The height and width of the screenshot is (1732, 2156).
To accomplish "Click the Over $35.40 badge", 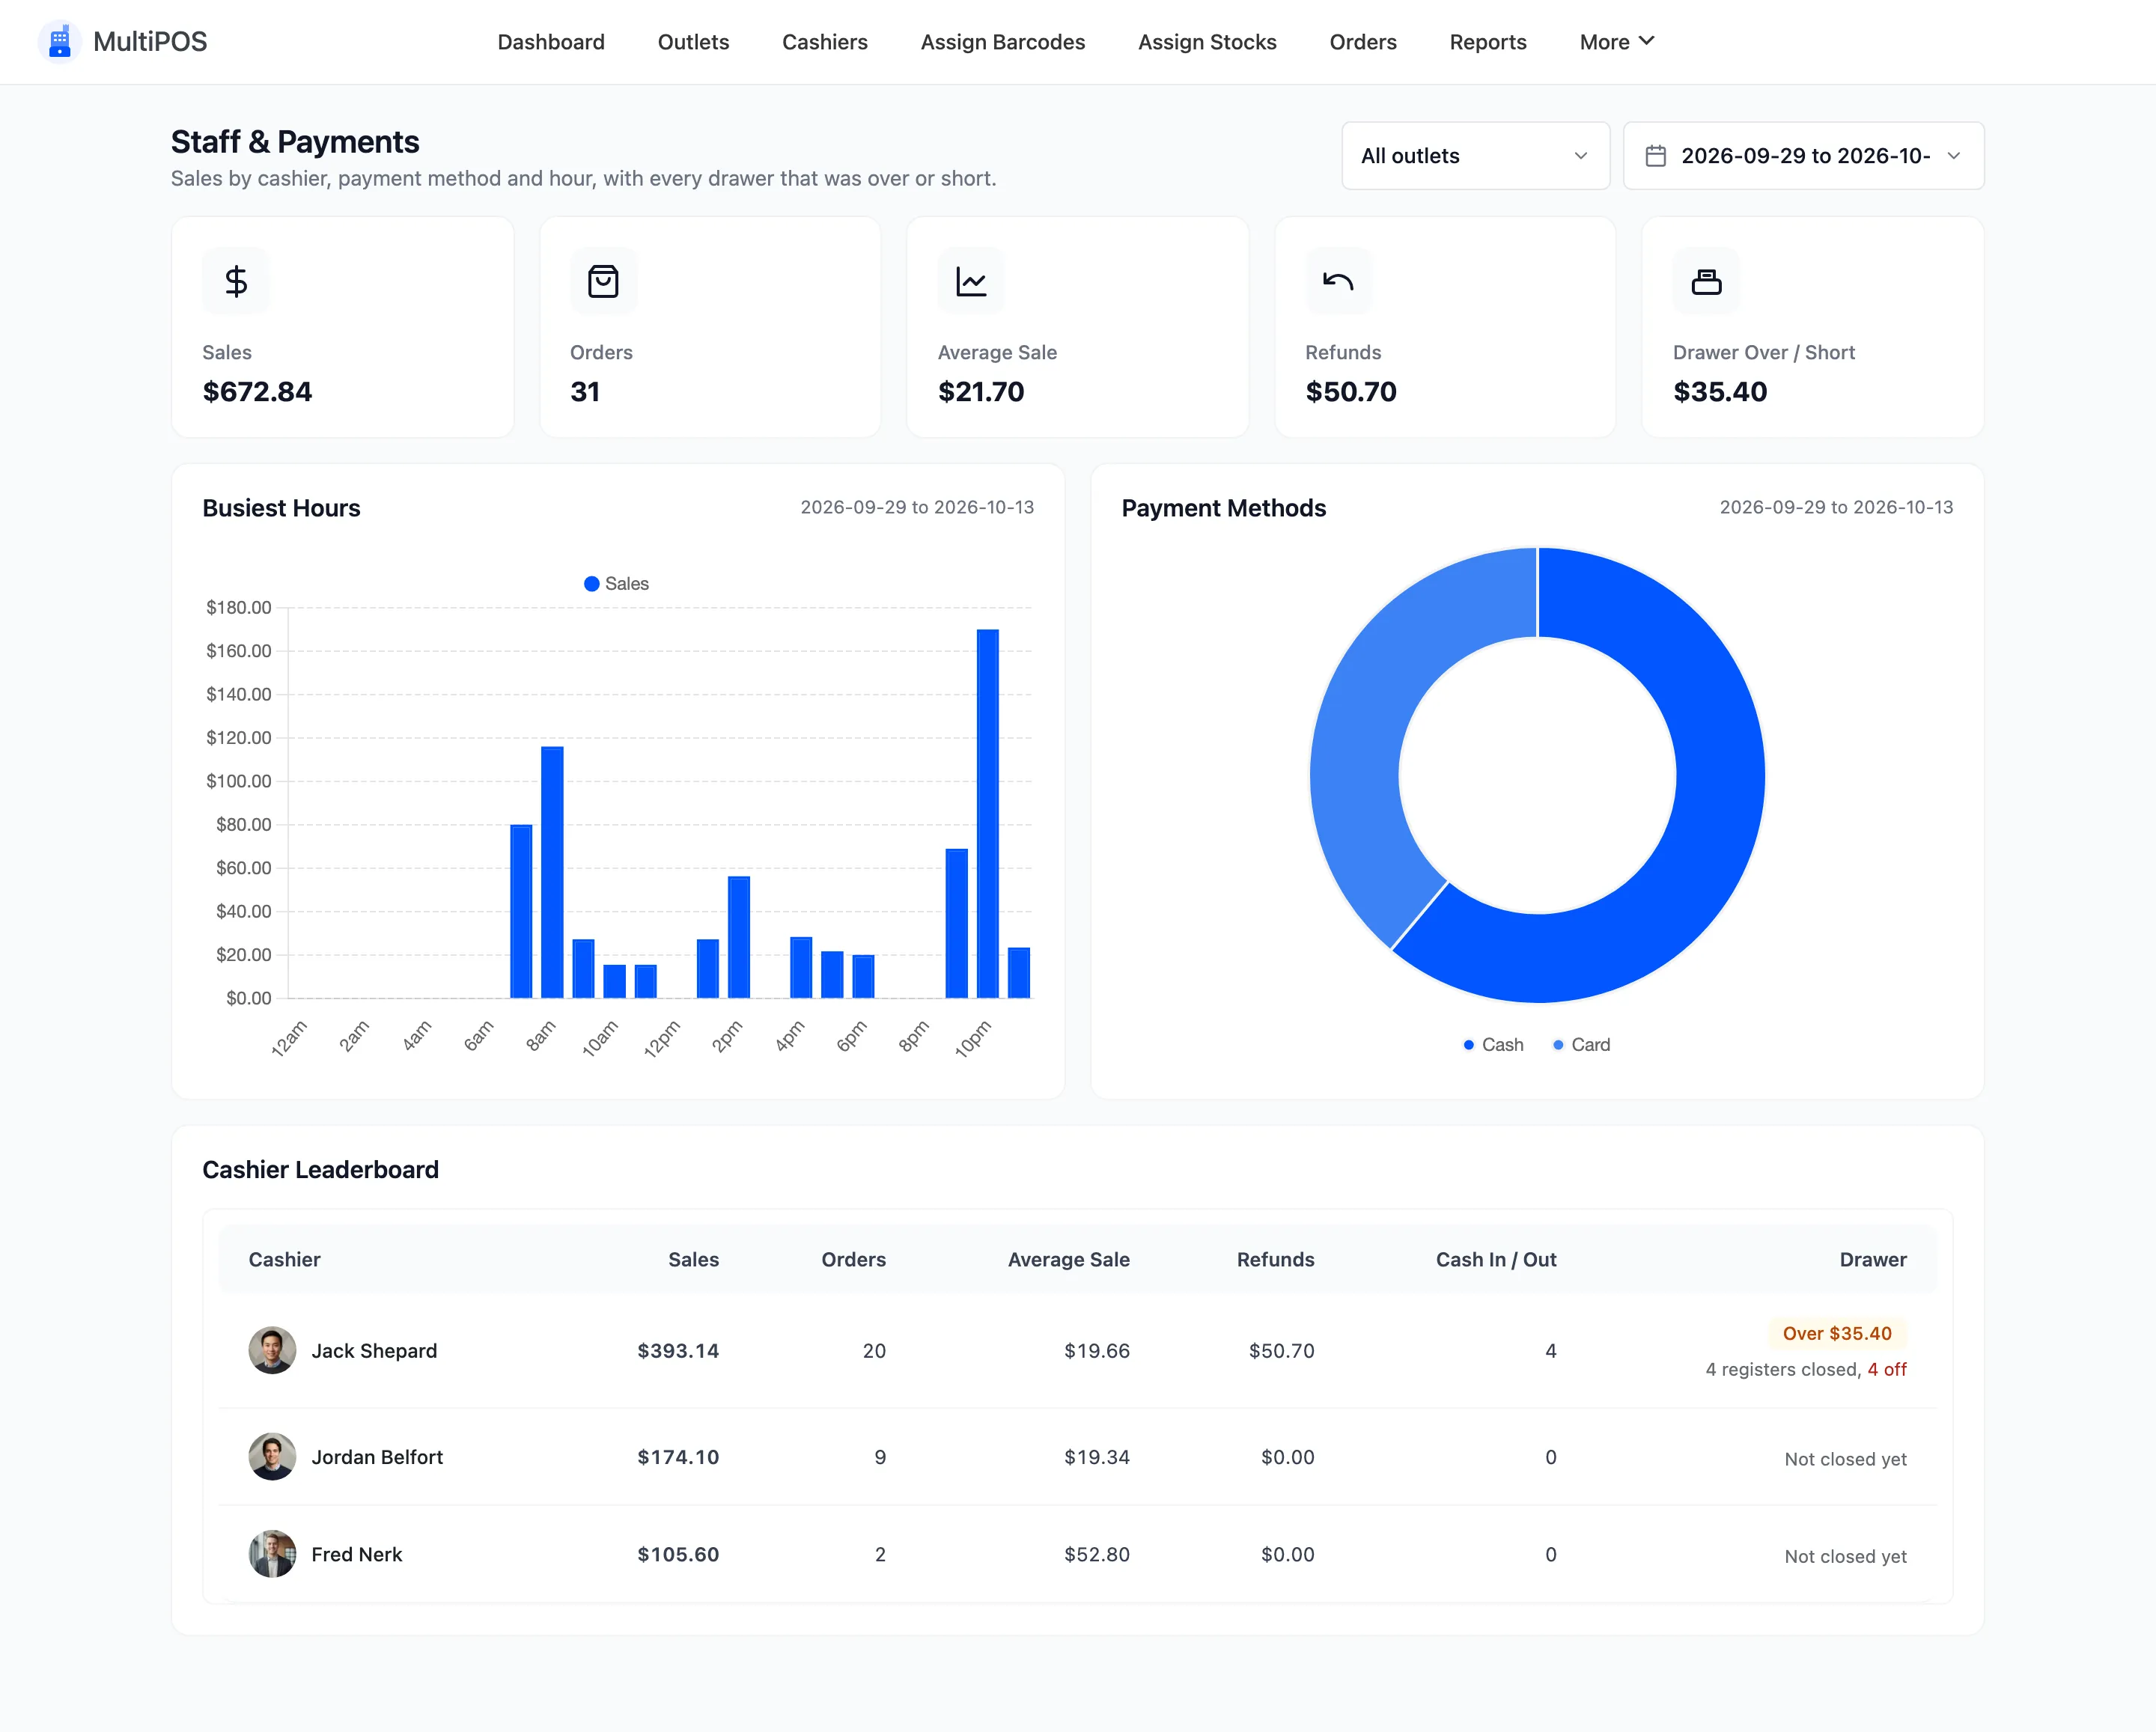I will pos(1837,1333).
